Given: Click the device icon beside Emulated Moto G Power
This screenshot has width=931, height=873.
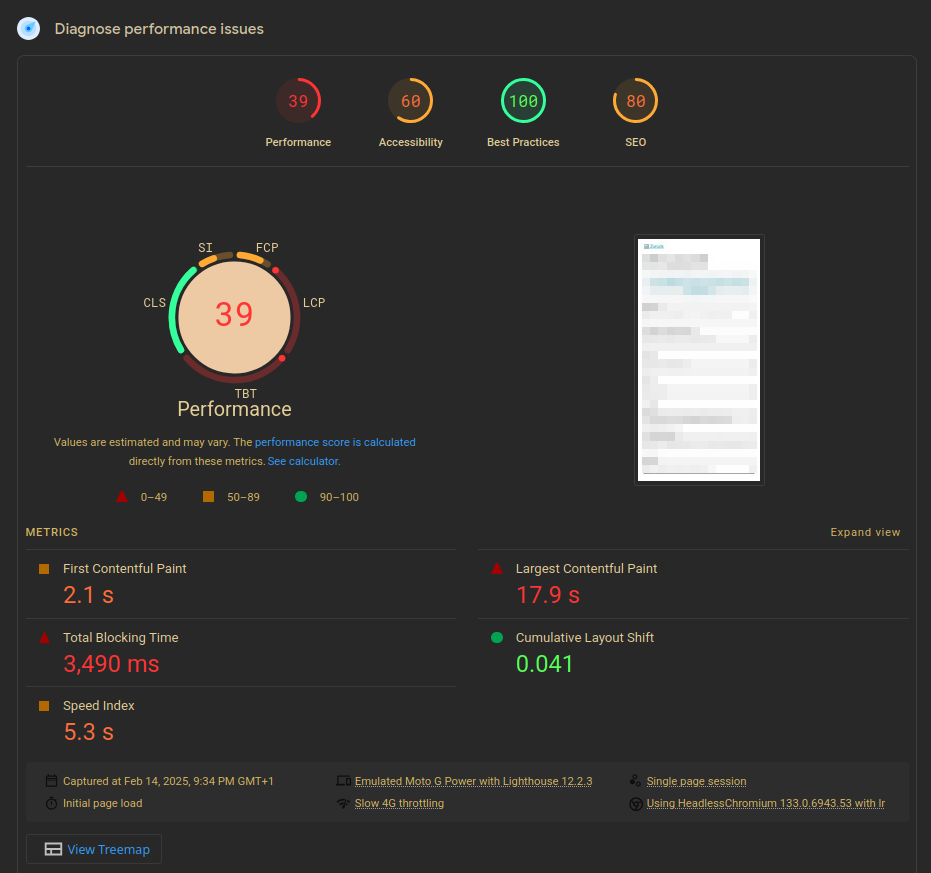Looking at the screenshot, I should [343, 781].
